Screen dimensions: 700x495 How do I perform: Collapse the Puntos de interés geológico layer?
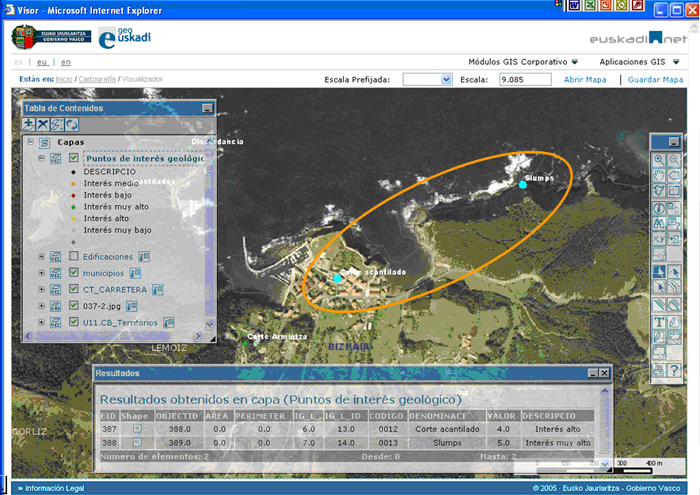[41, 158]
